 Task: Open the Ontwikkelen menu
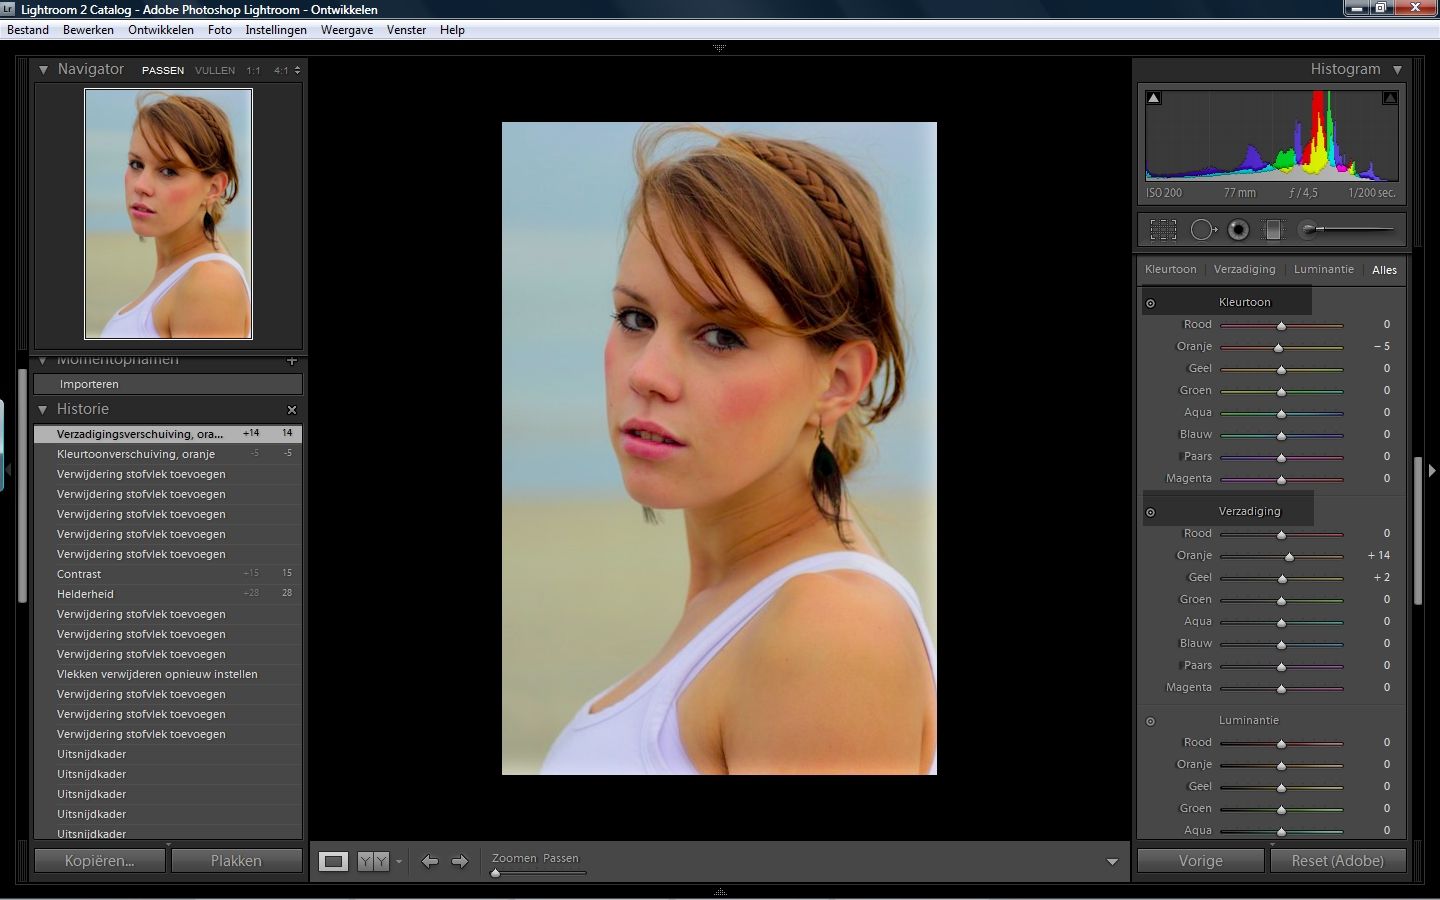[x=161, y=30]
